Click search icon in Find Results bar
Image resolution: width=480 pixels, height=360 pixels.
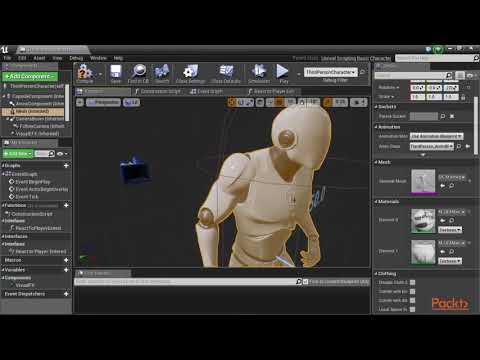pyautogui.click(x=299, y=282)
